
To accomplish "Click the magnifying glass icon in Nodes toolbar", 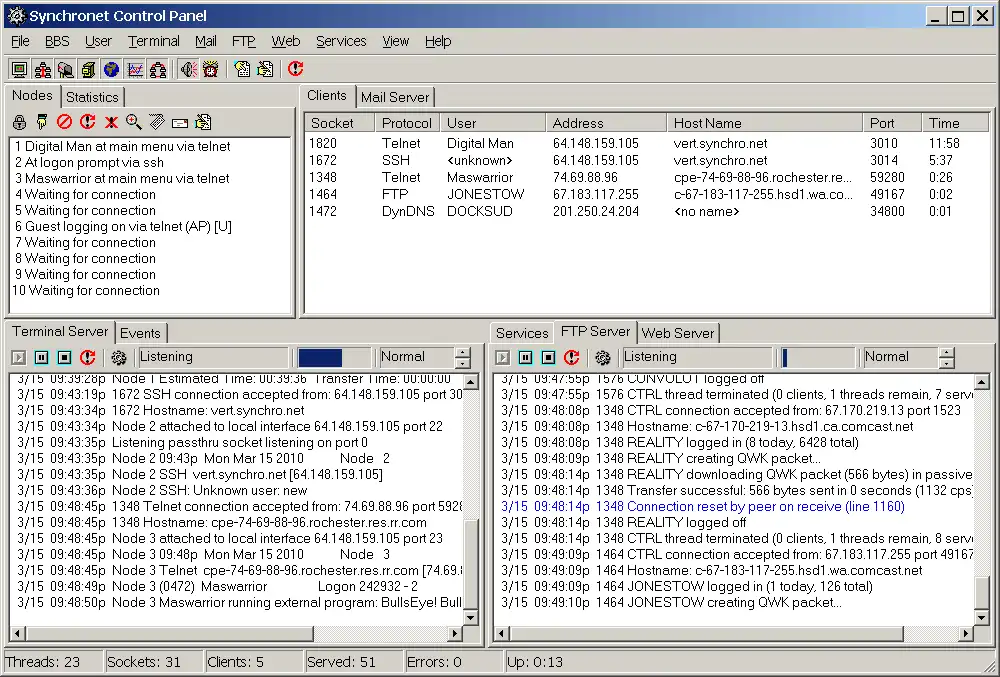I will (133, 122).
